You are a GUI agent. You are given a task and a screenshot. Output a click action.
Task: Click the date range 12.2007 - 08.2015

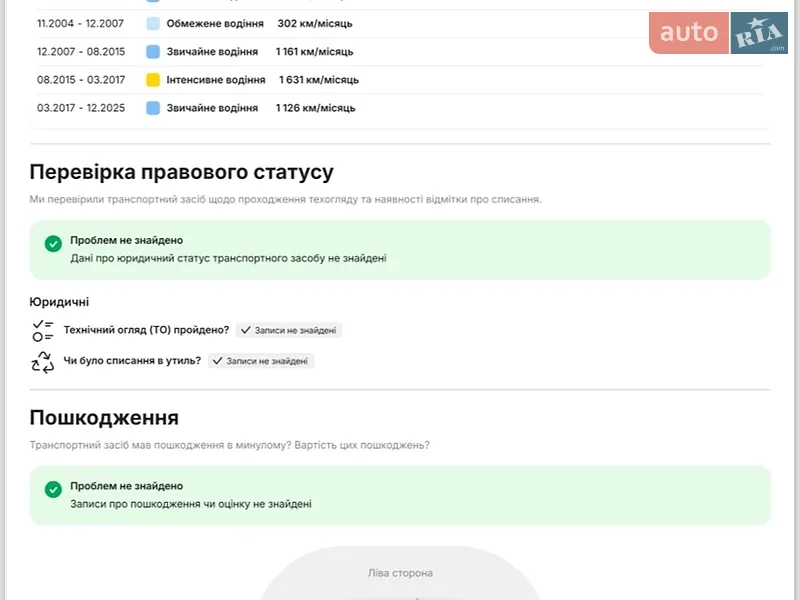[81, 52]
